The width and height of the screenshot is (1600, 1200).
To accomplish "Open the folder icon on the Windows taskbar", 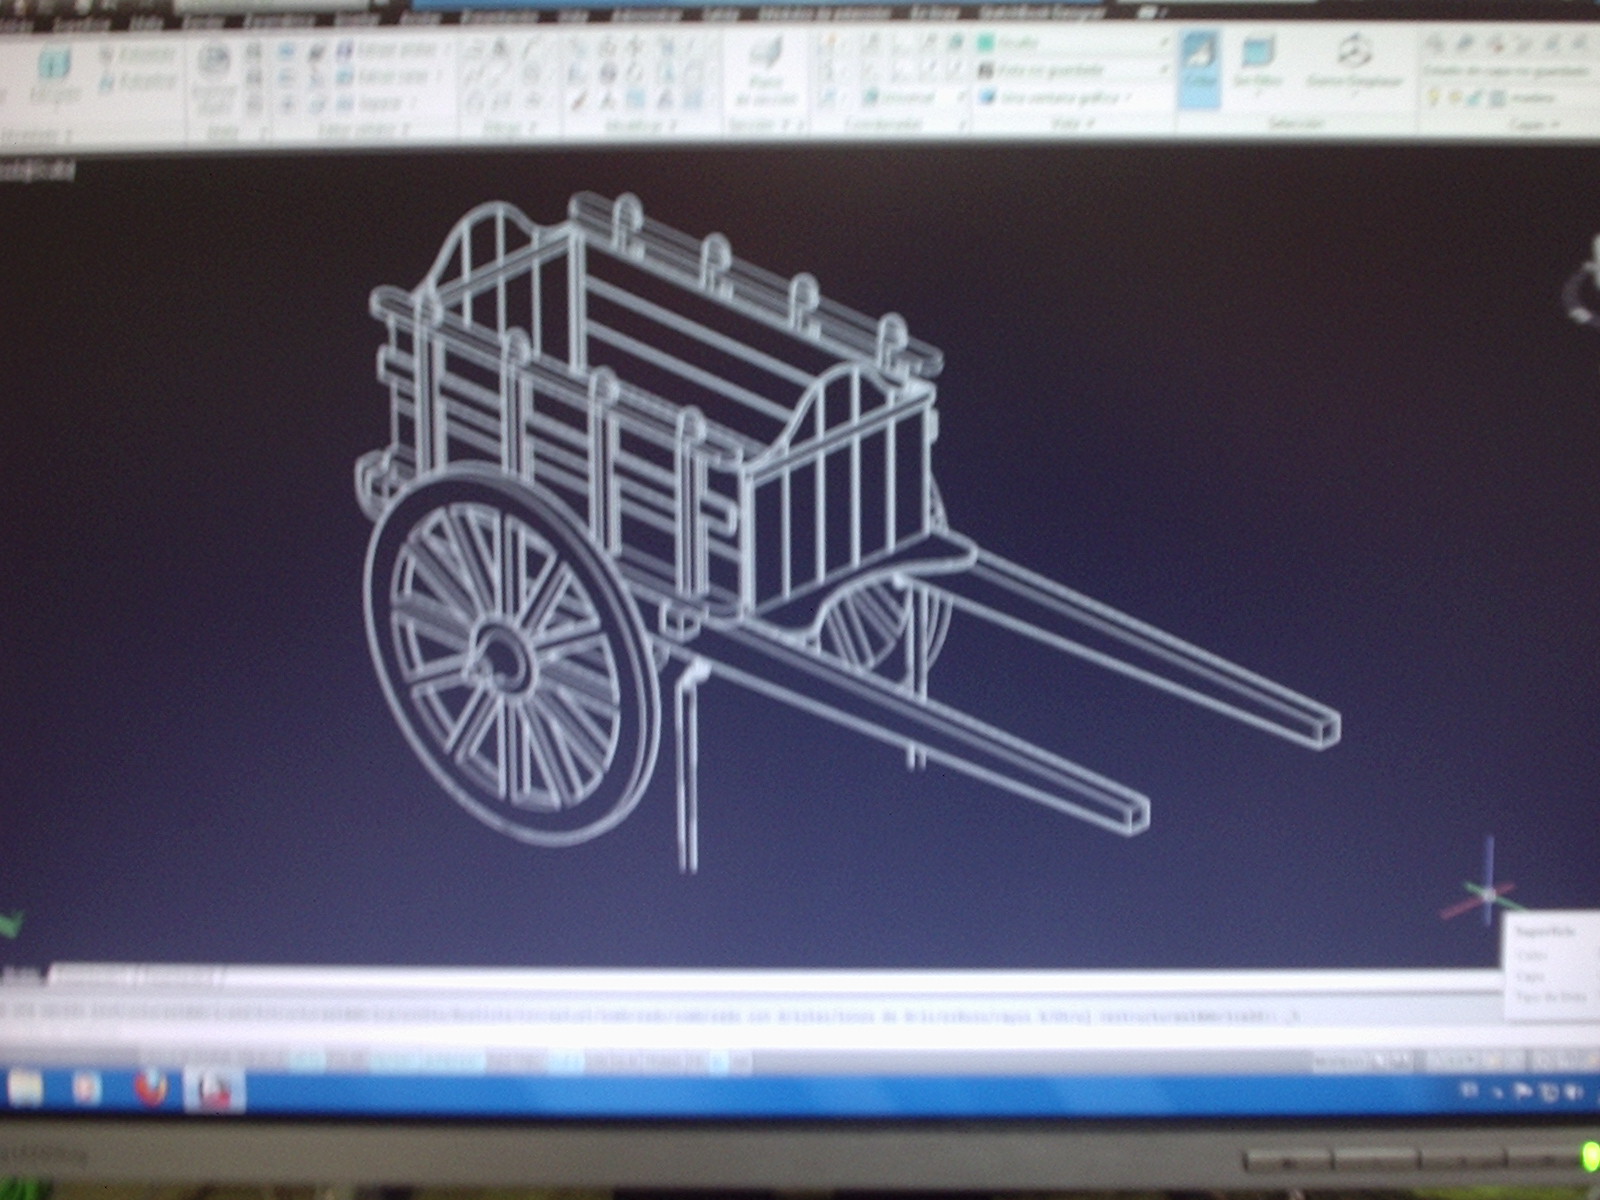I will (26, 1086).
